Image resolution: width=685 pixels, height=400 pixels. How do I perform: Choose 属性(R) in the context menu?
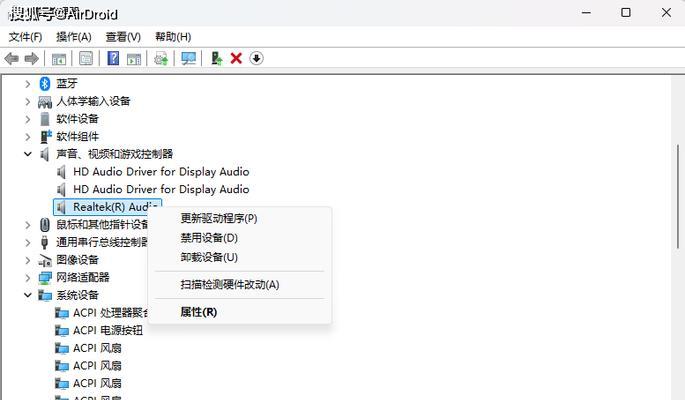(x=239, y=312)
